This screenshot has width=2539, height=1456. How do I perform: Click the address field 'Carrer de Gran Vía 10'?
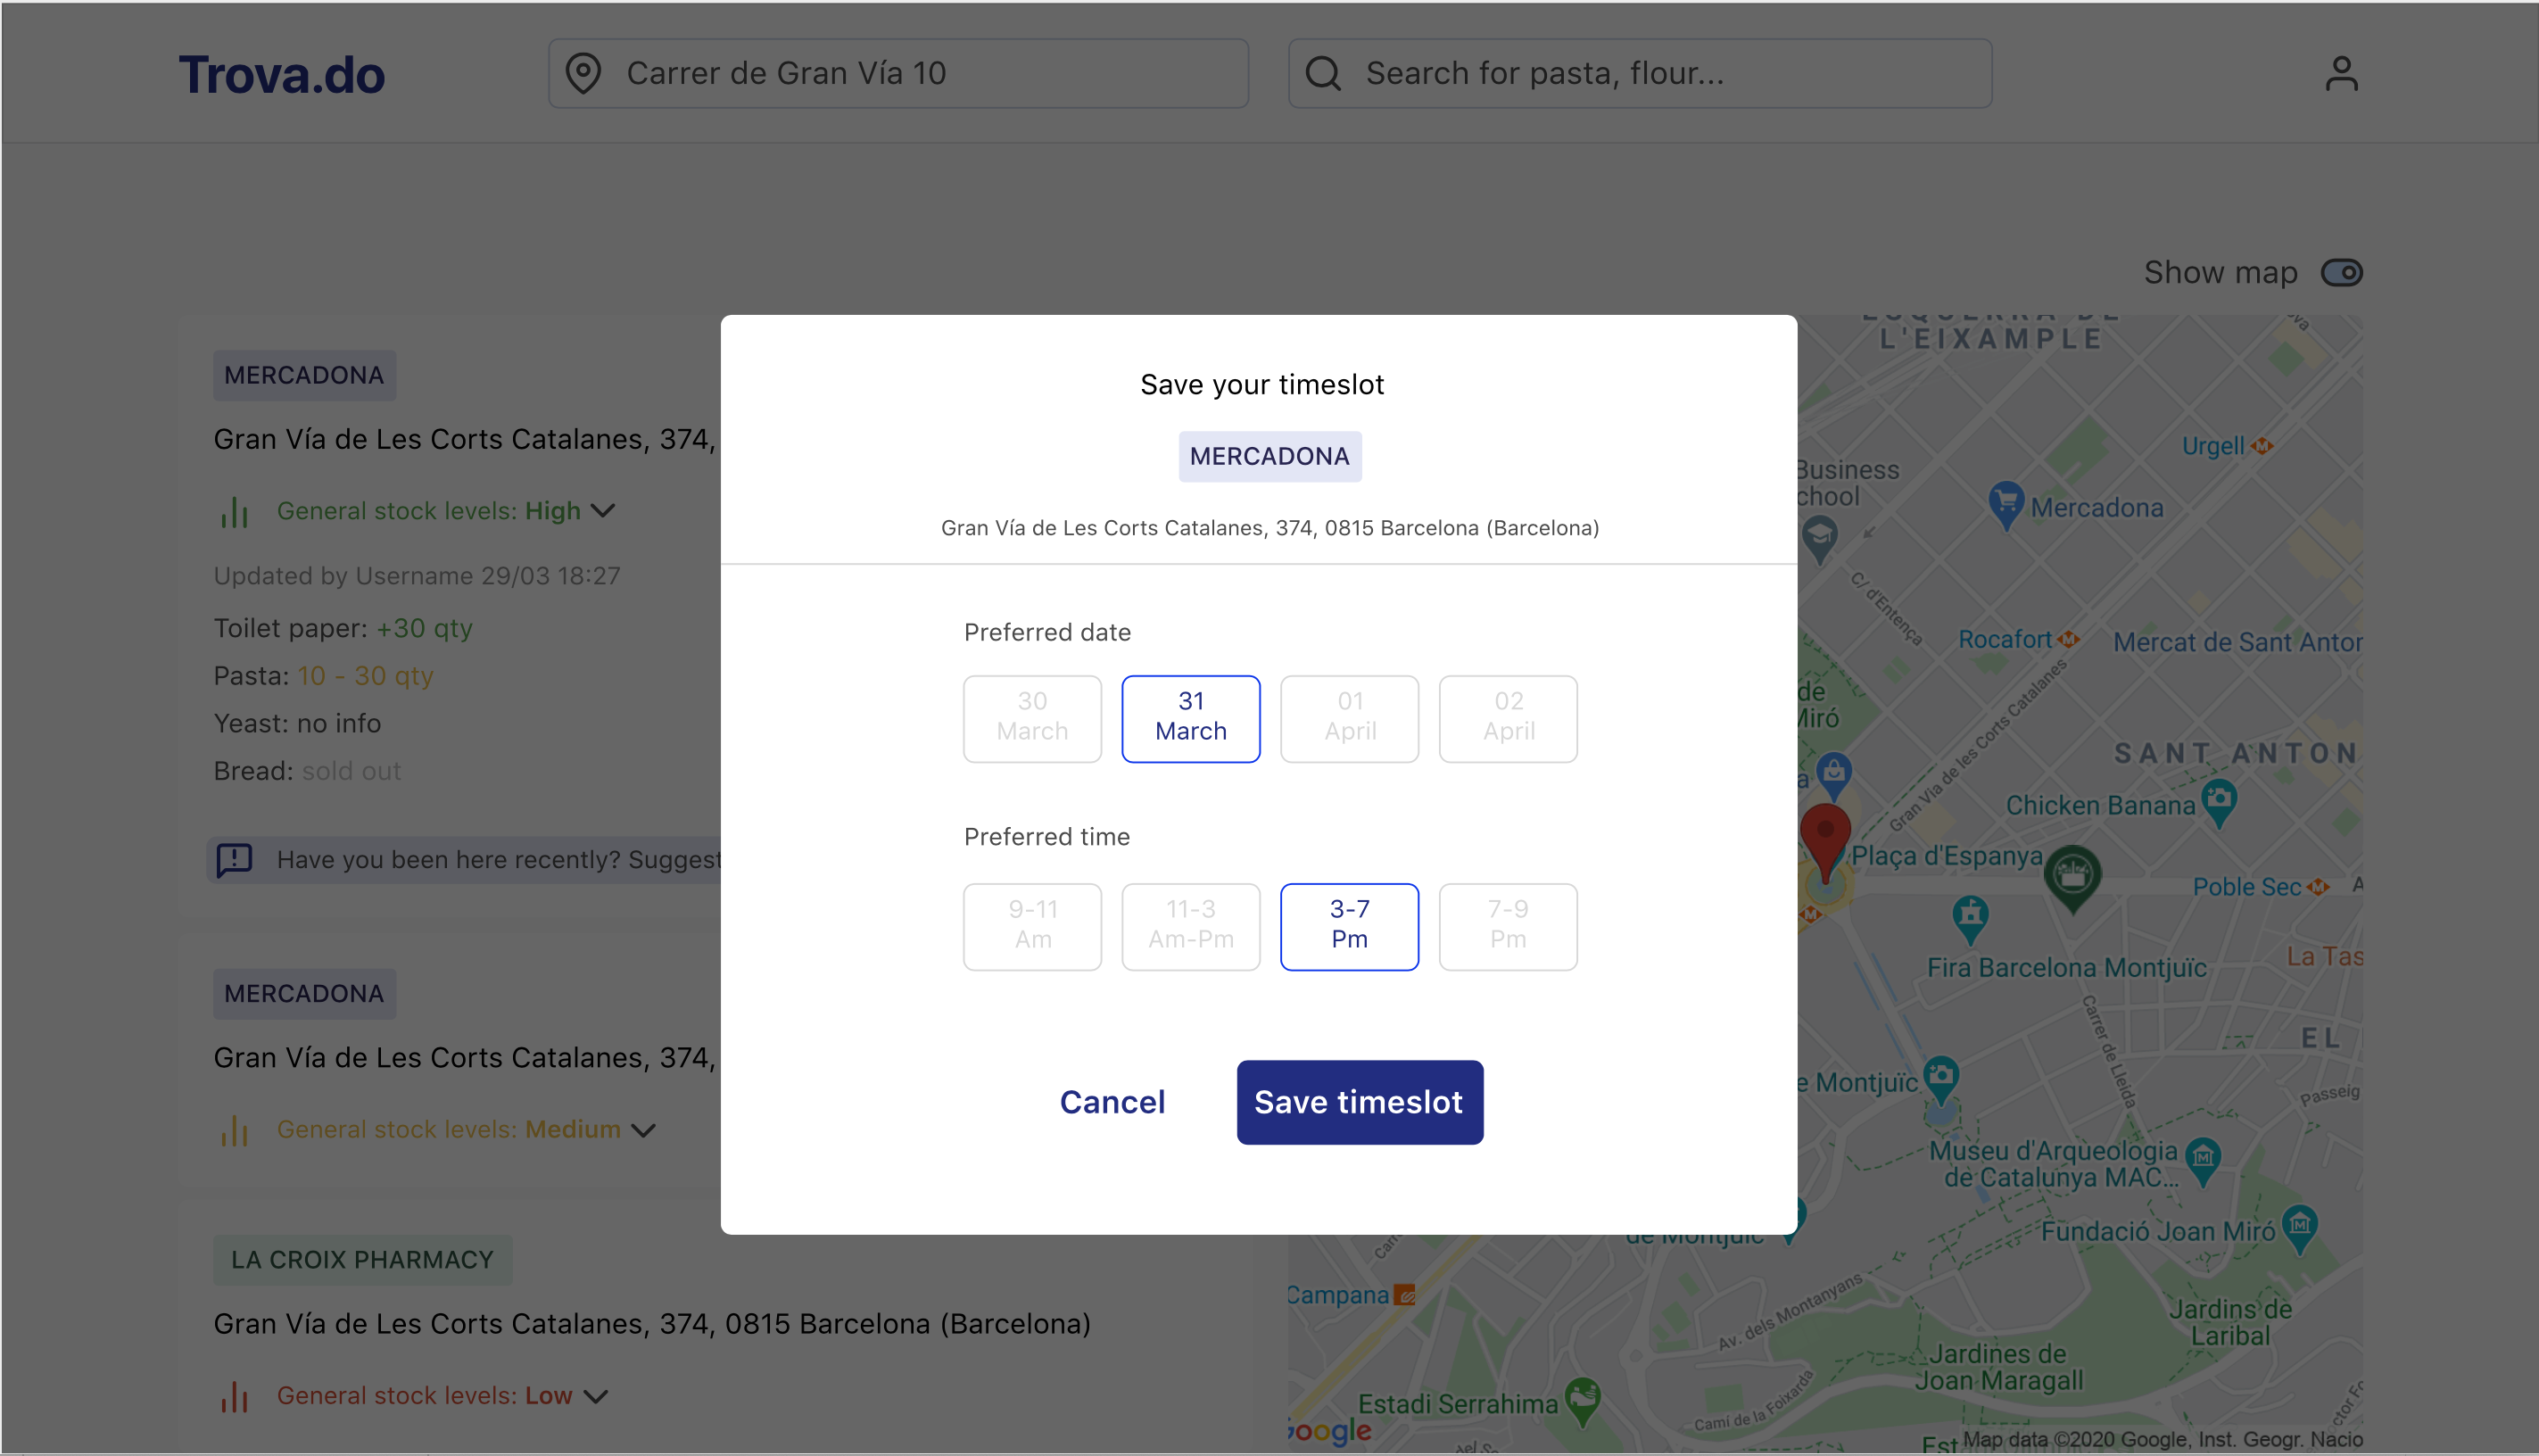coord(898,73)
